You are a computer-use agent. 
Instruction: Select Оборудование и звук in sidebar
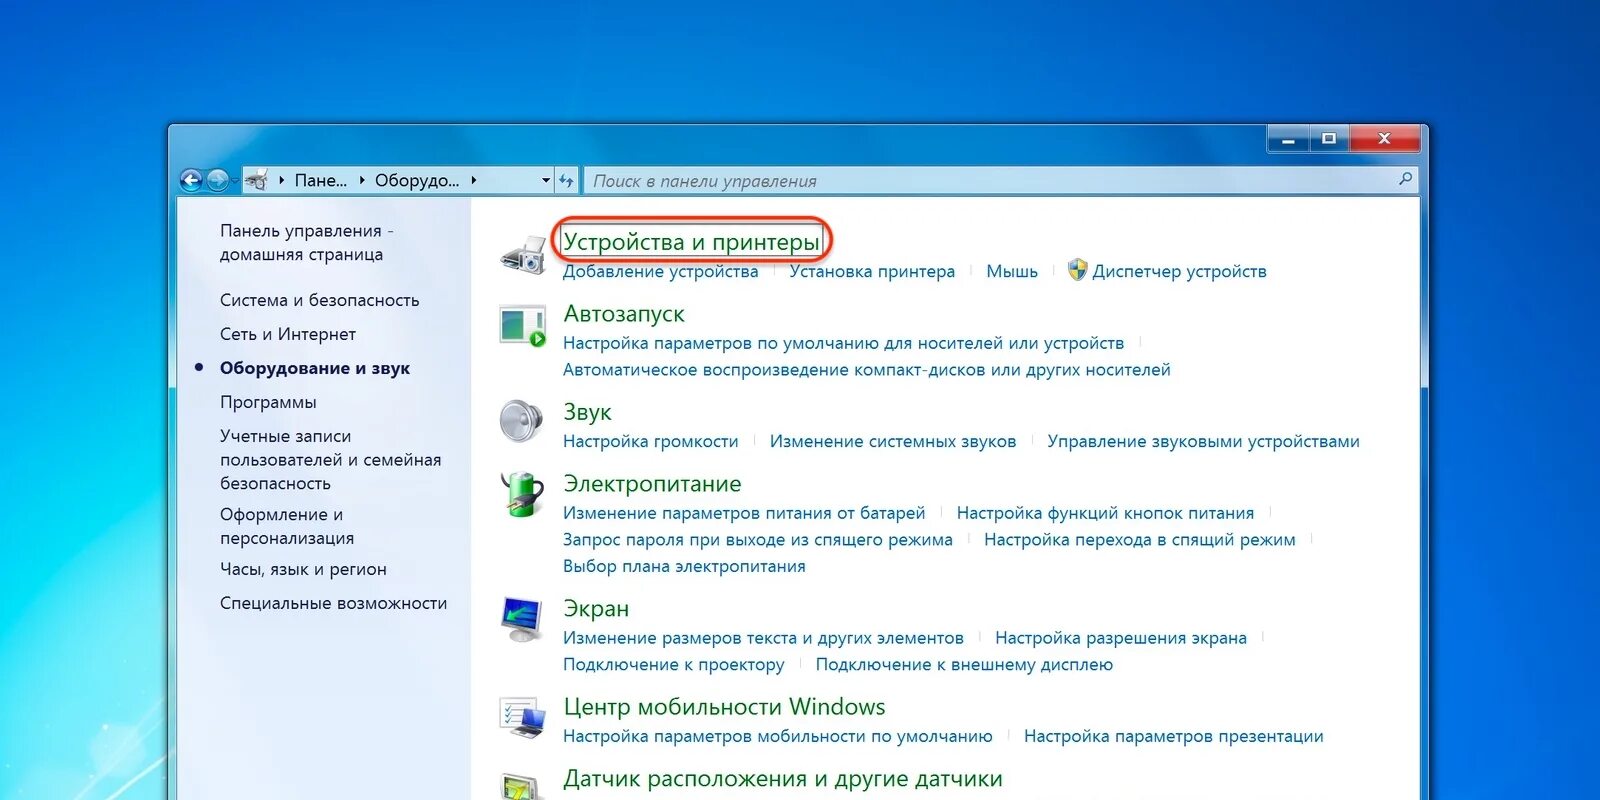tap(314, 368)
